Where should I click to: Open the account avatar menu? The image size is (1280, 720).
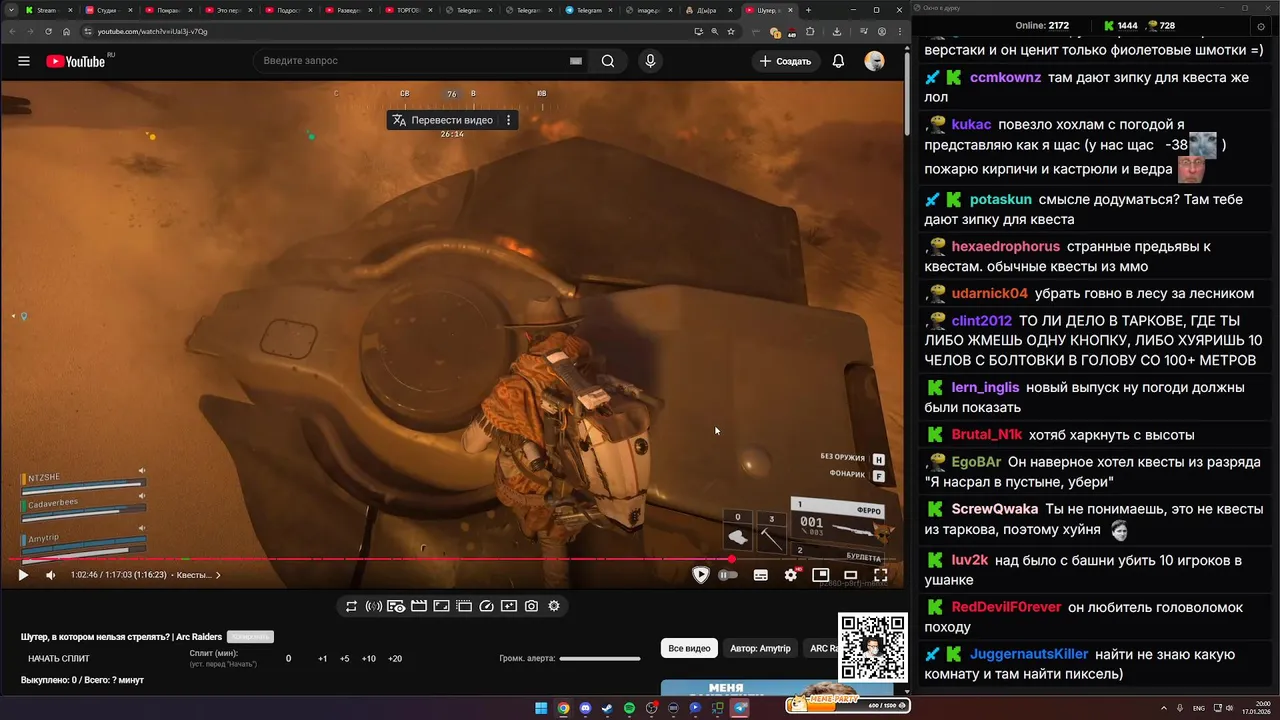coord(874,61)
